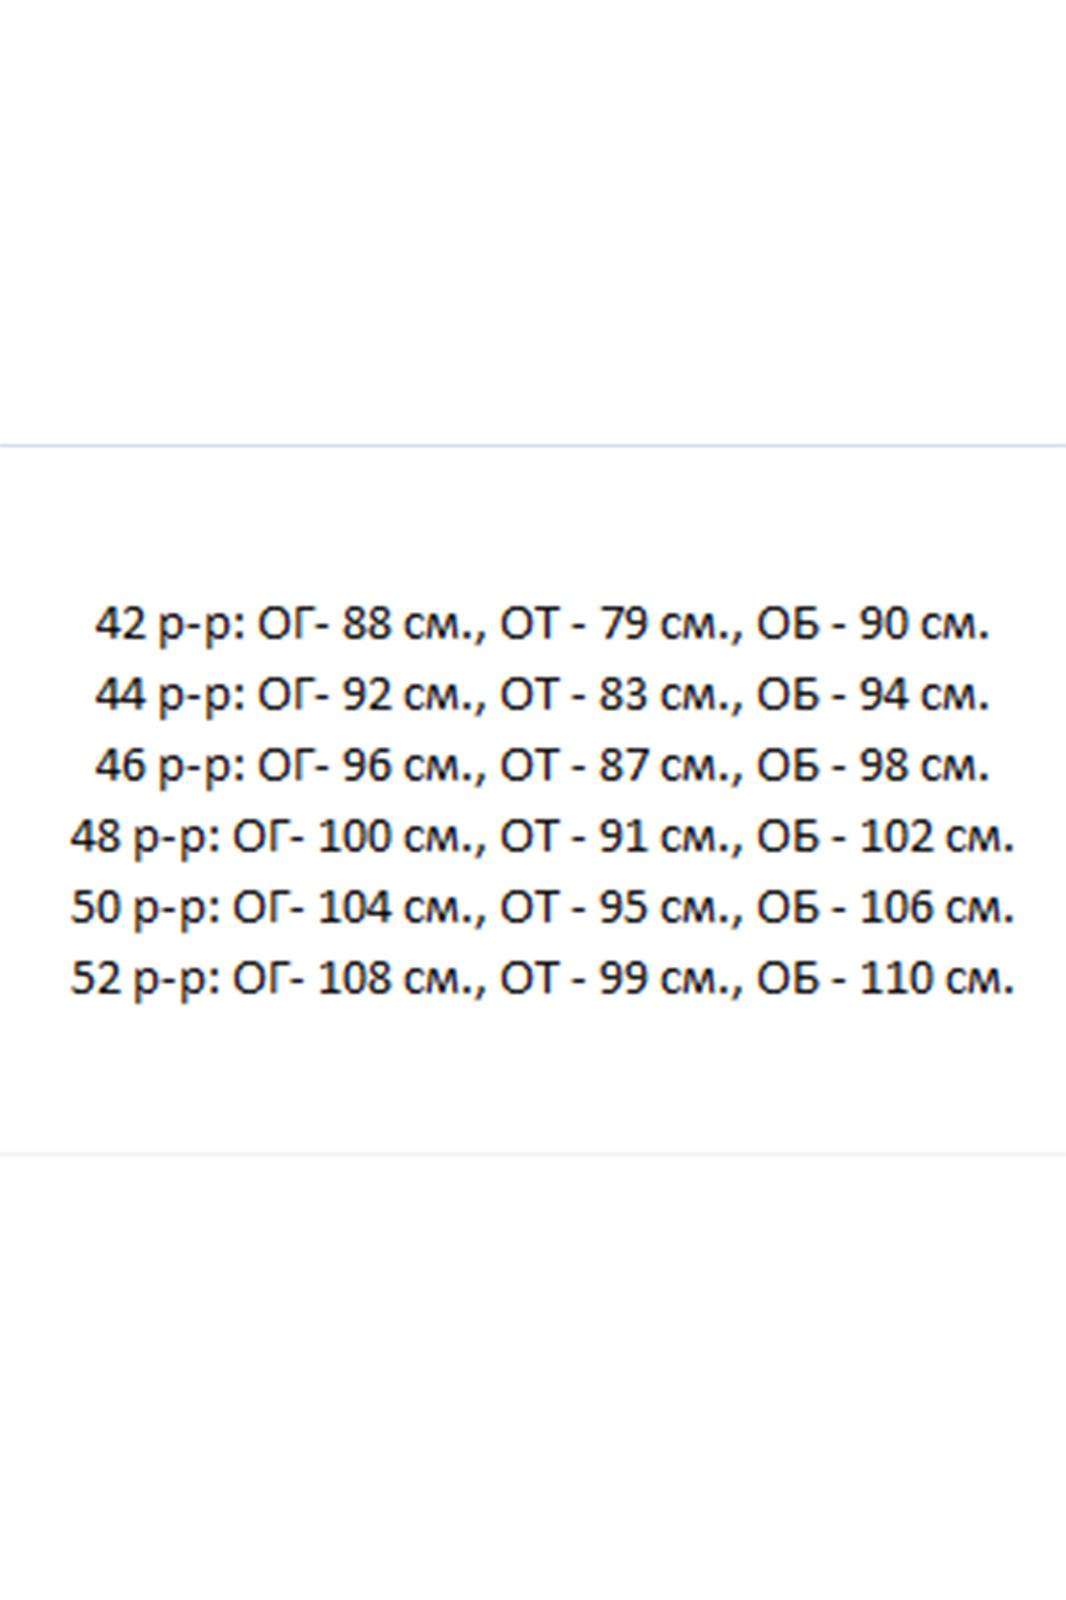1066x1600 pixels.
Task: Click the ОБ - 110 см. value
Action: (886, 978)
